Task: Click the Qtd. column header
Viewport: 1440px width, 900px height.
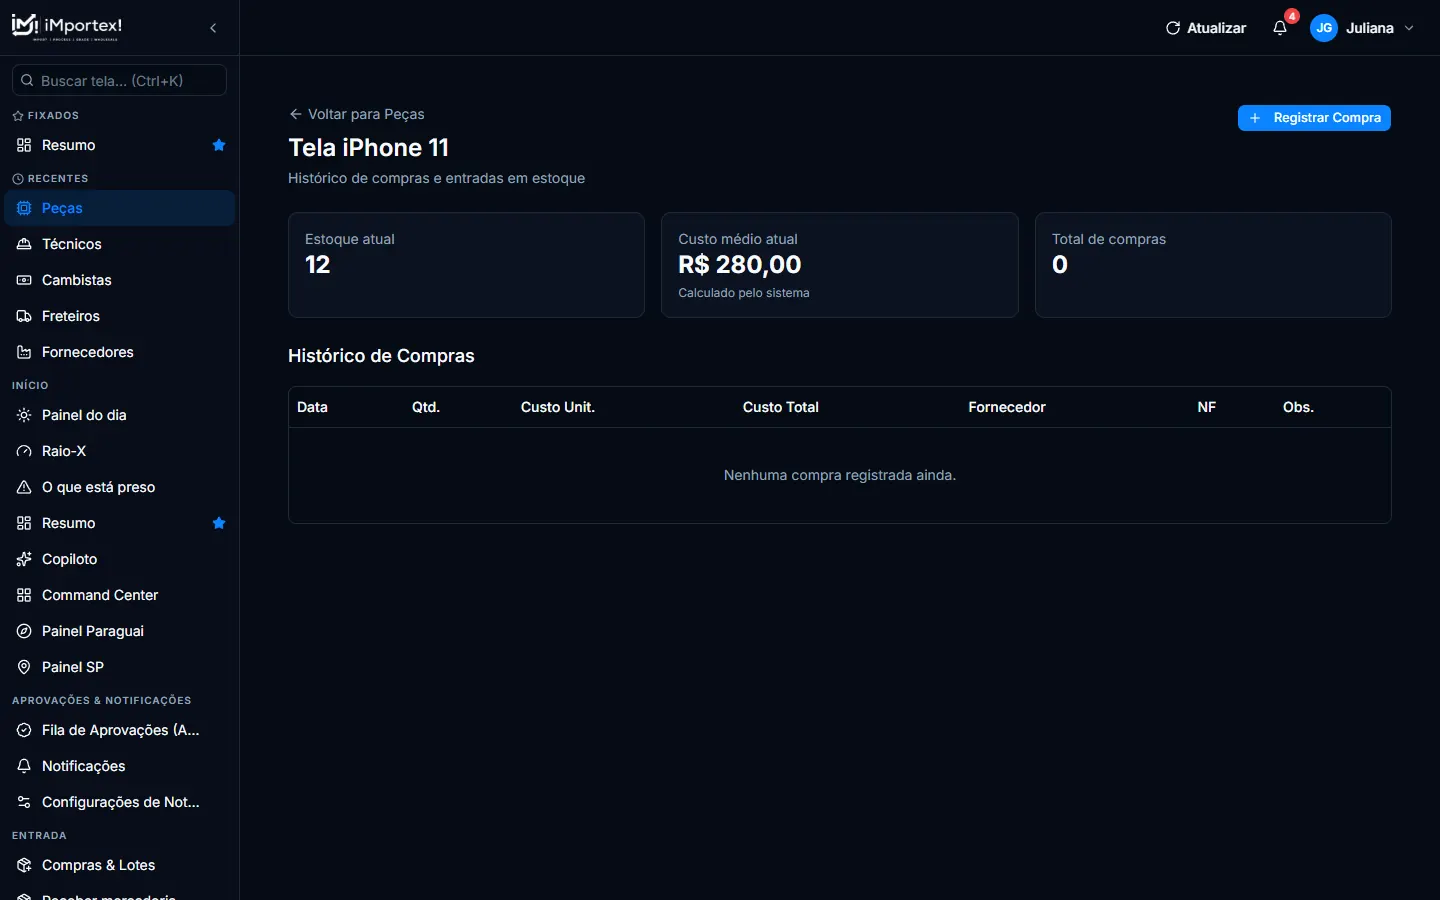Action: (426, 407)
